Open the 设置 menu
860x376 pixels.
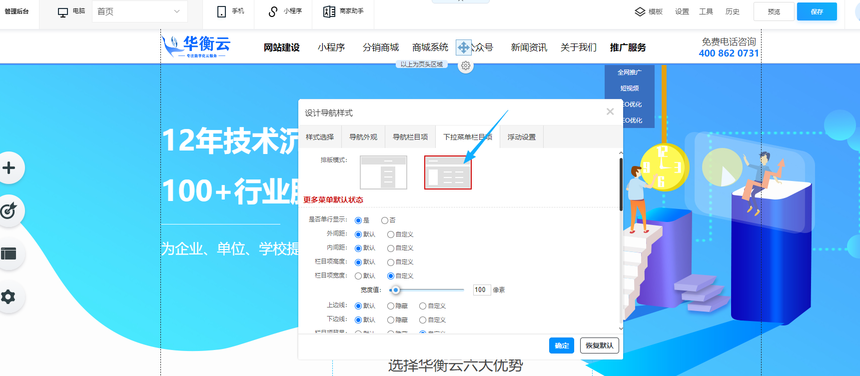pos(682,12)
